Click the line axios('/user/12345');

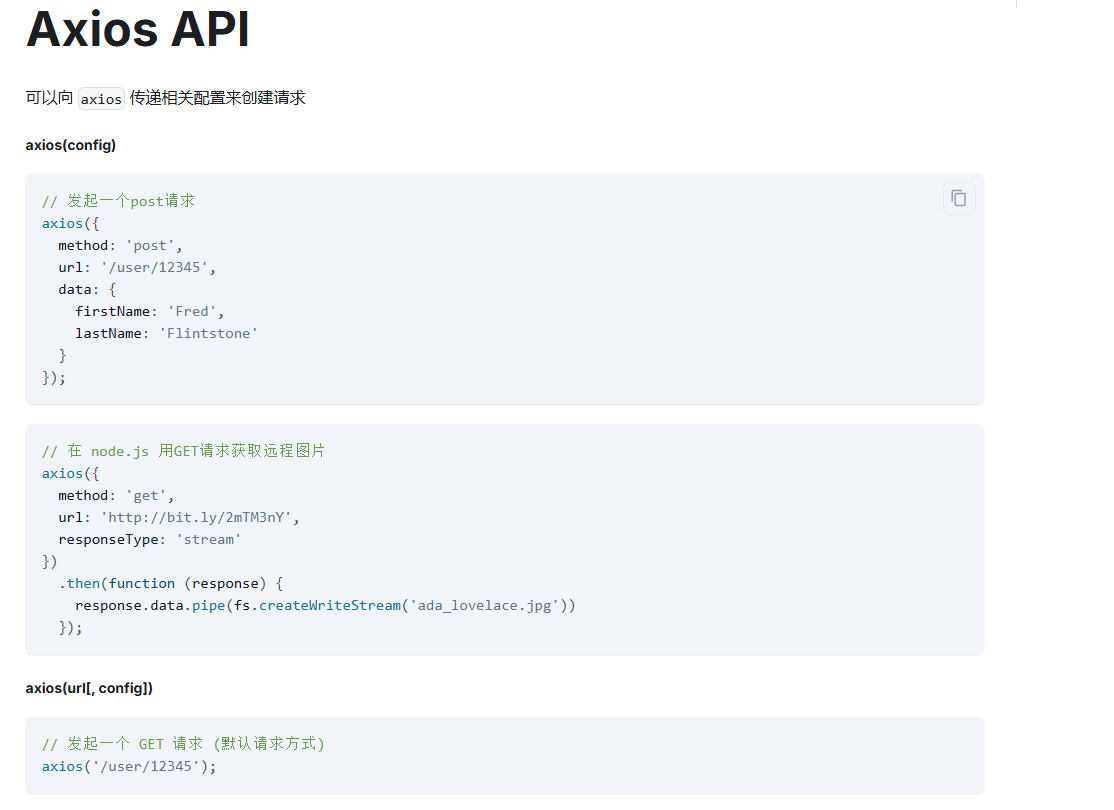[x=129, y=766]
